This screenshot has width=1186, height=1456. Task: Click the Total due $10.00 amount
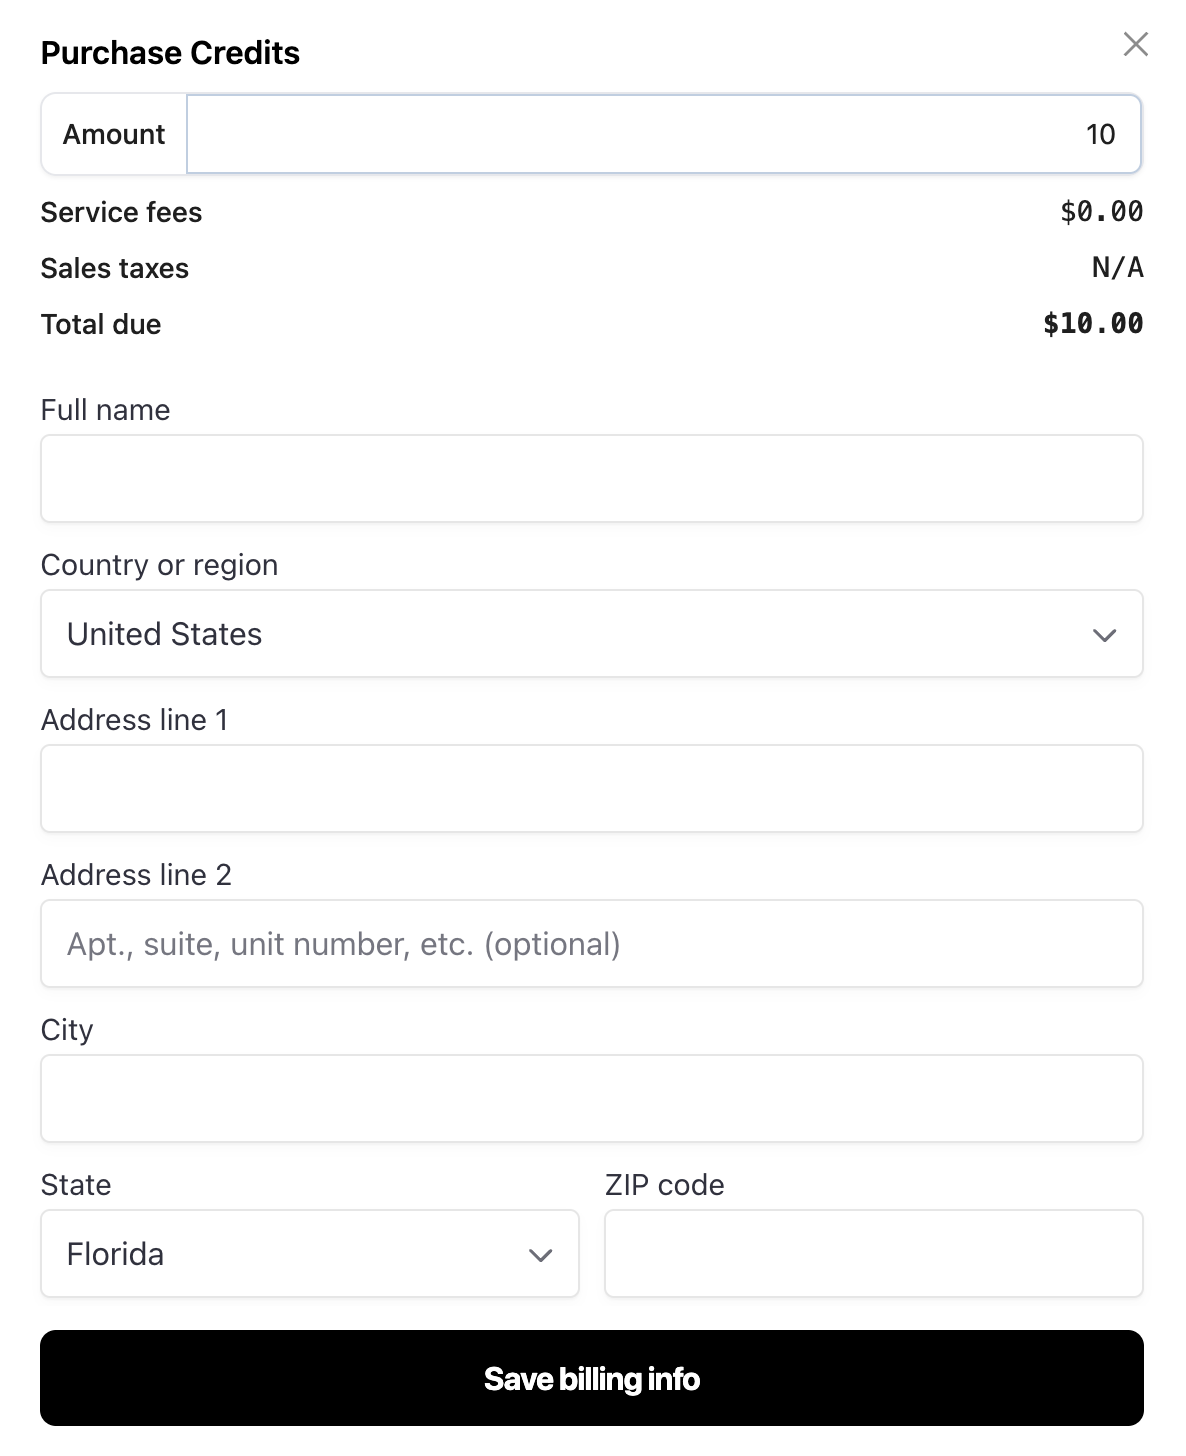click(x=1092, y=323)
